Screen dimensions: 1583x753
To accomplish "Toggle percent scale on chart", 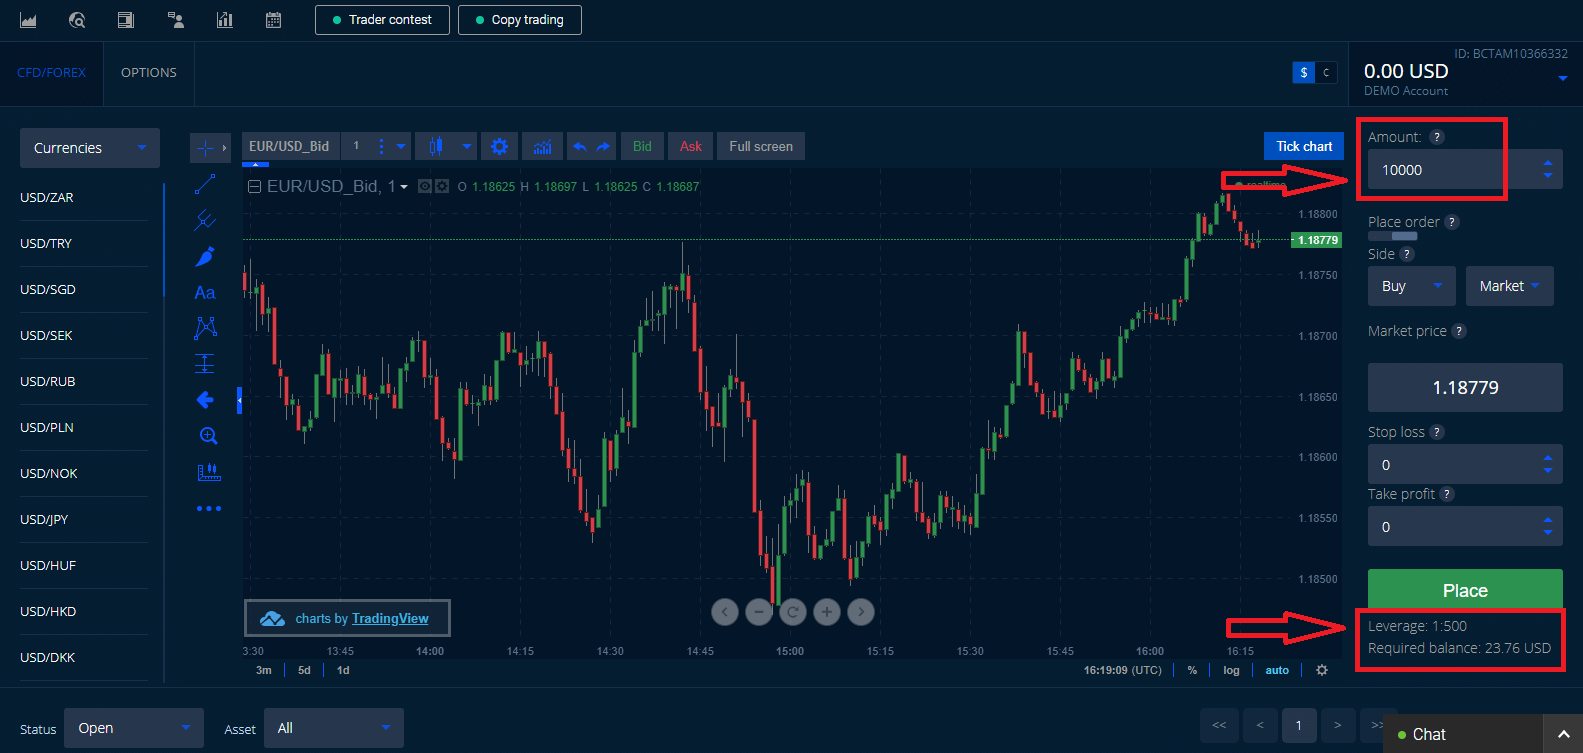I will (x=1192, y=670).
